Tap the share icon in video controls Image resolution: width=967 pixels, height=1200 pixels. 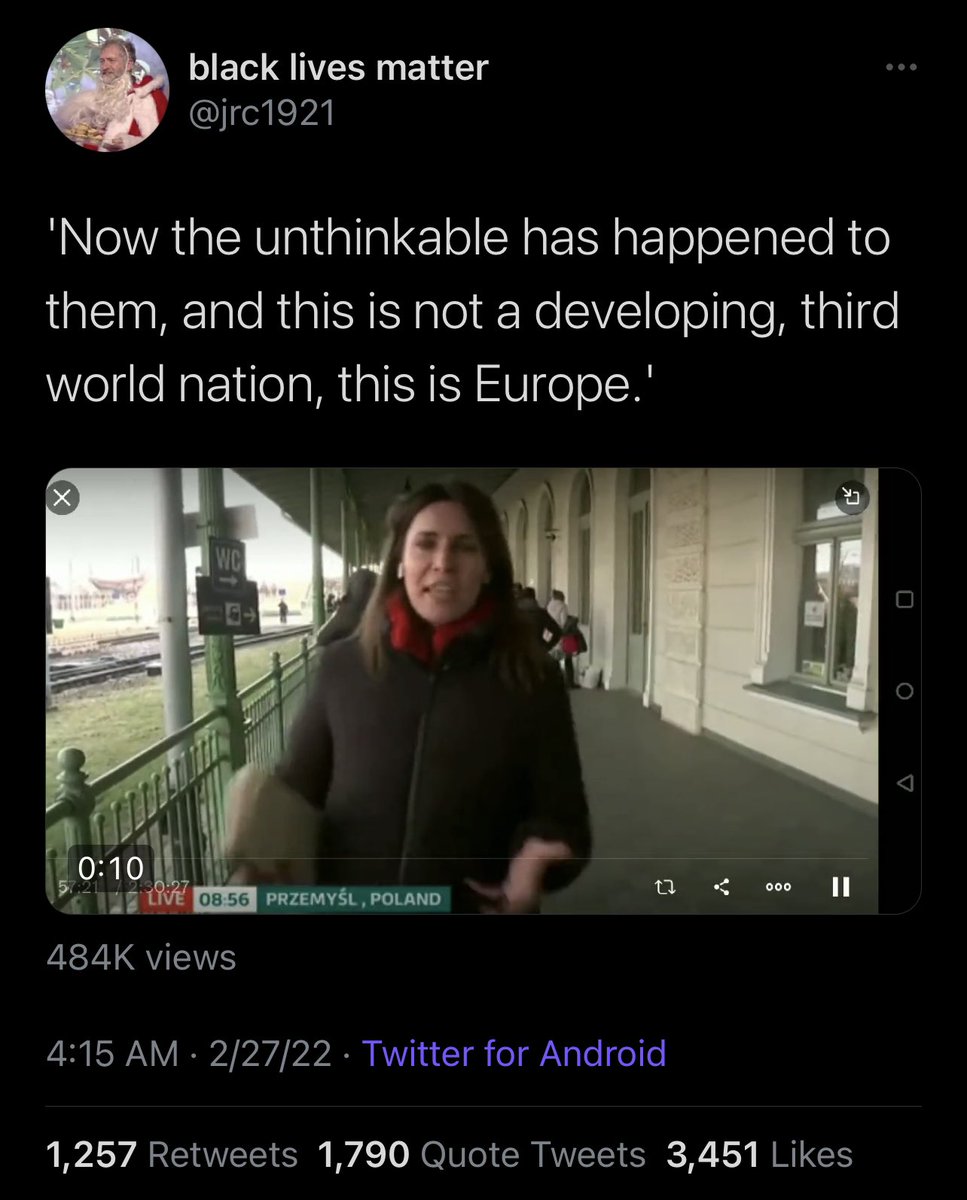coord(723,886)
